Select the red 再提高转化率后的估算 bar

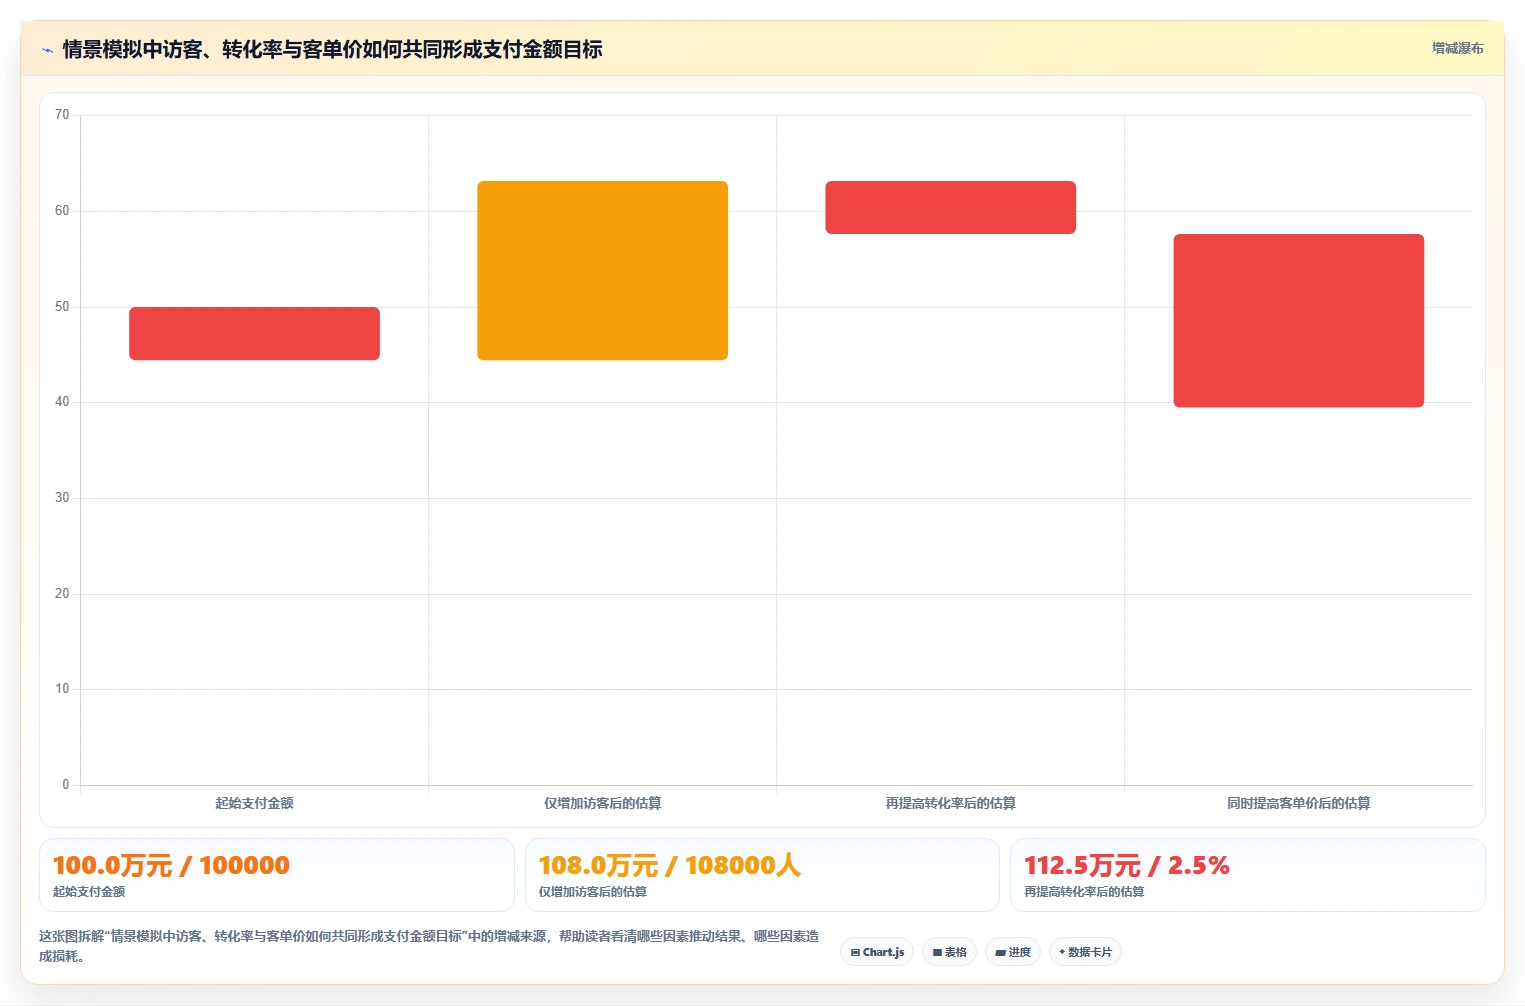point(950,207)
